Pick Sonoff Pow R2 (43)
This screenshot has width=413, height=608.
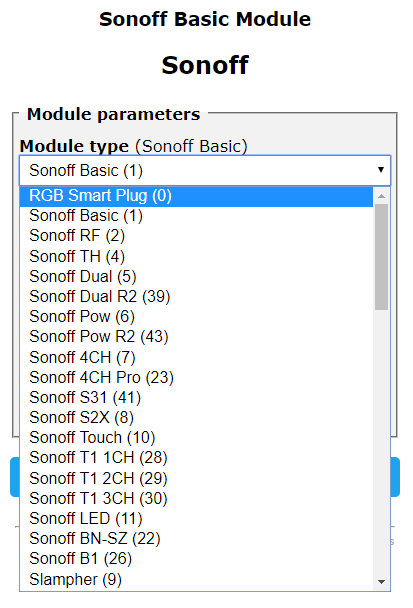[196, 337]
